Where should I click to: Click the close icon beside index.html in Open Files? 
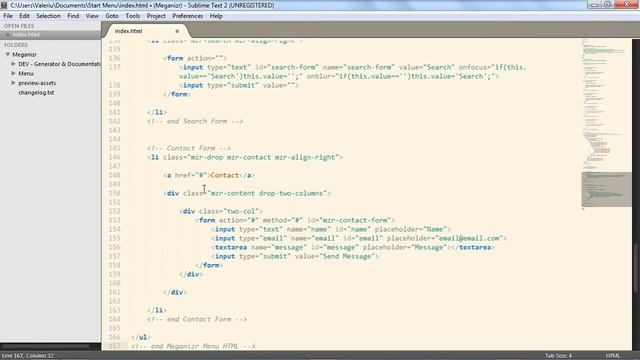8,35
